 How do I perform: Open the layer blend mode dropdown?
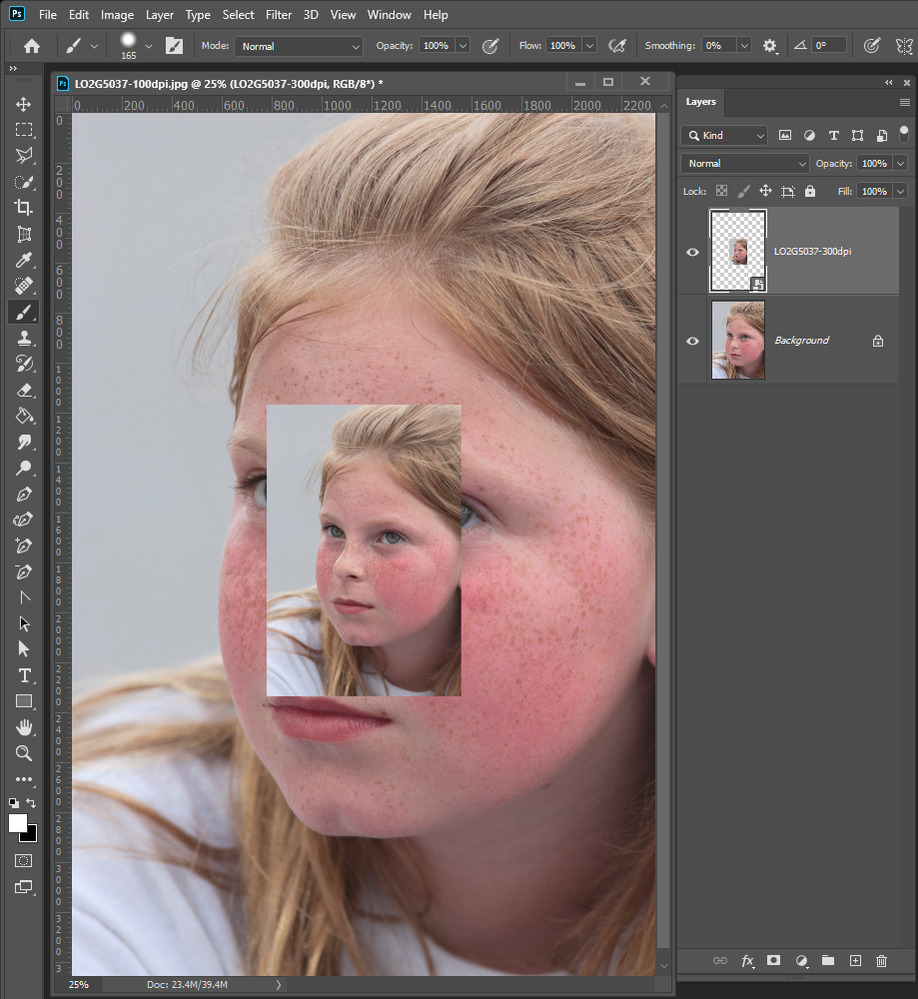point(745,164)
